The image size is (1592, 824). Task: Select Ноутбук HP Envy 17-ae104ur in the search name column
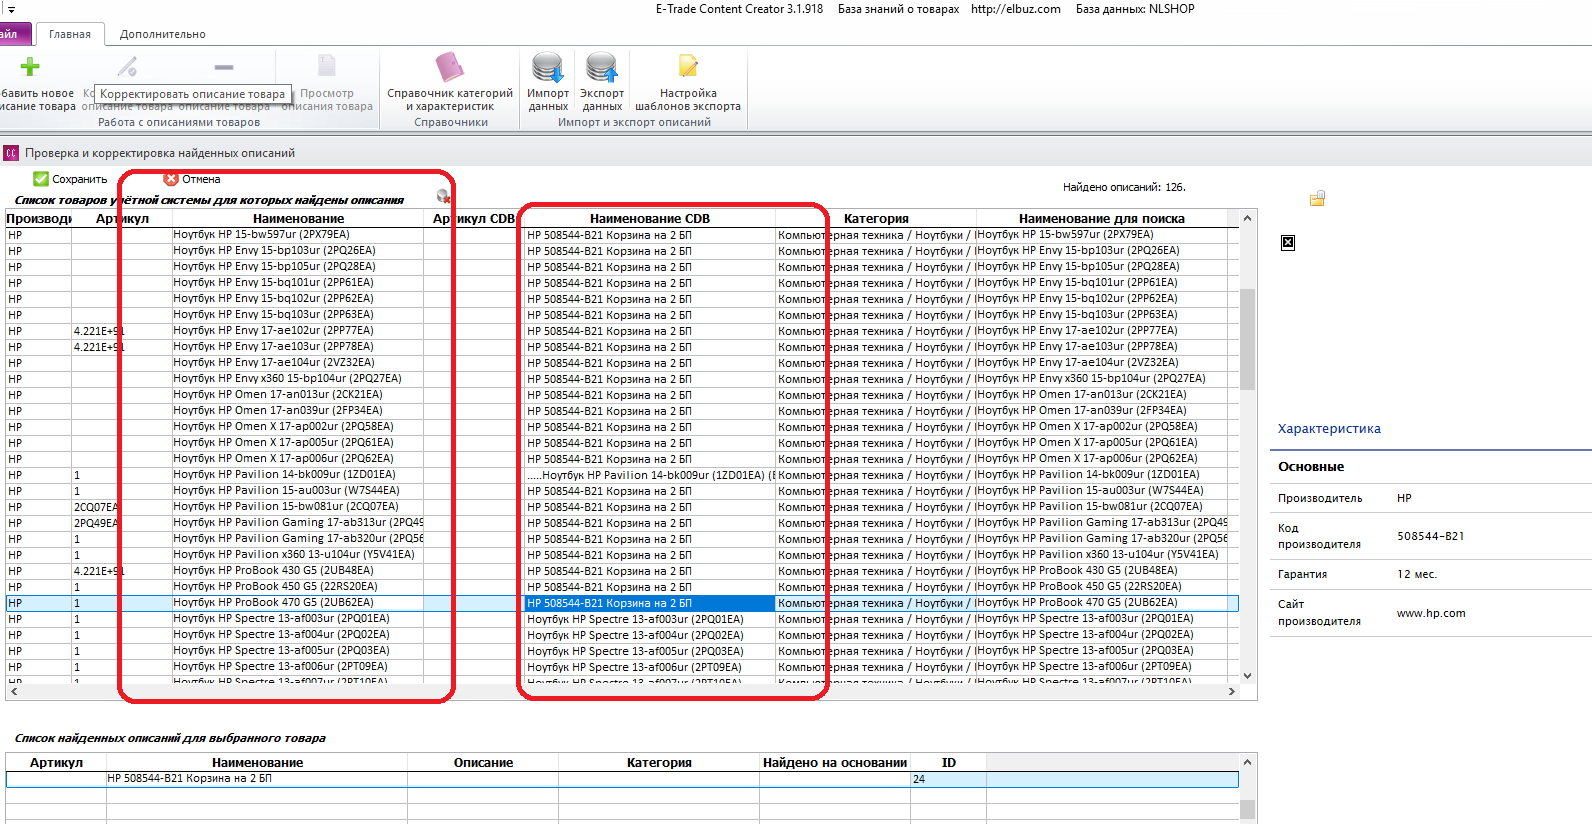tap(1102, 363)
